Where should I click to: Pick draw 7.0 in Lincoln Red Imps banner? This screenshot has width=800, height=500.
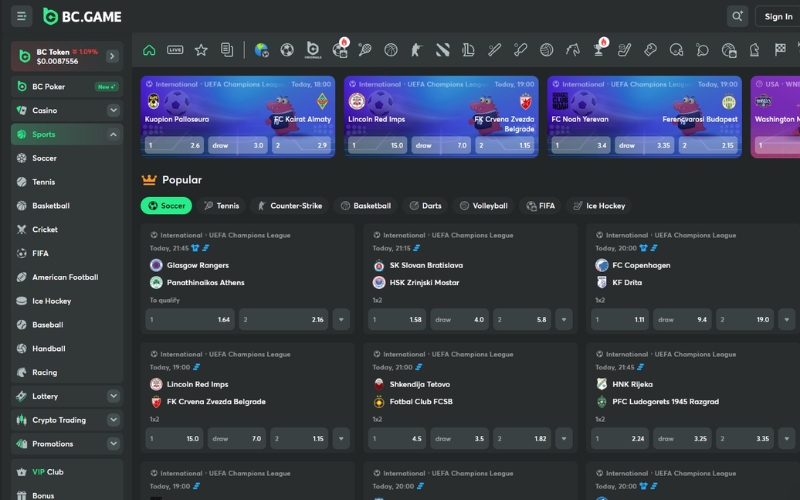point(441,145)
